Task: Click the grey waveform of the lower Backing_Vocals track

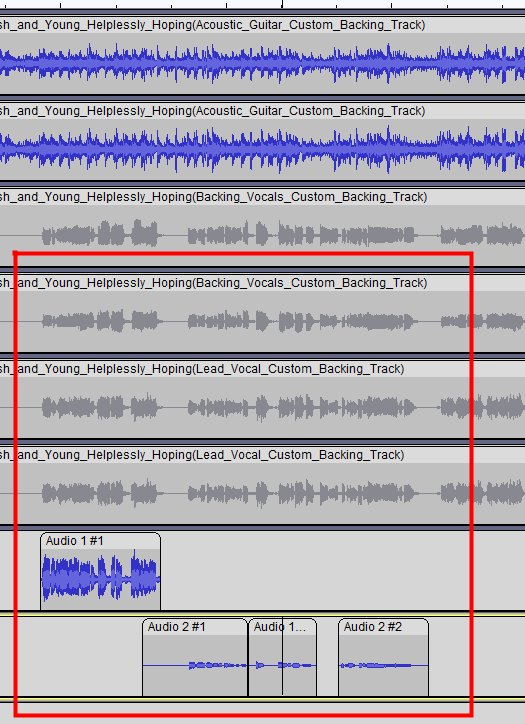Action: coord(262,321)
